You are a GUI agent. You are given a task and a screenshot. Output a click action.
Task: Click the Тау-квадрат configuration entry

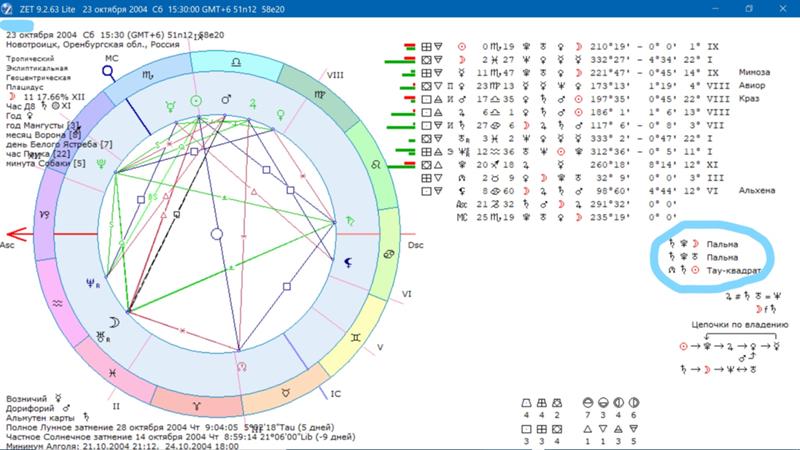click(715, 270)
